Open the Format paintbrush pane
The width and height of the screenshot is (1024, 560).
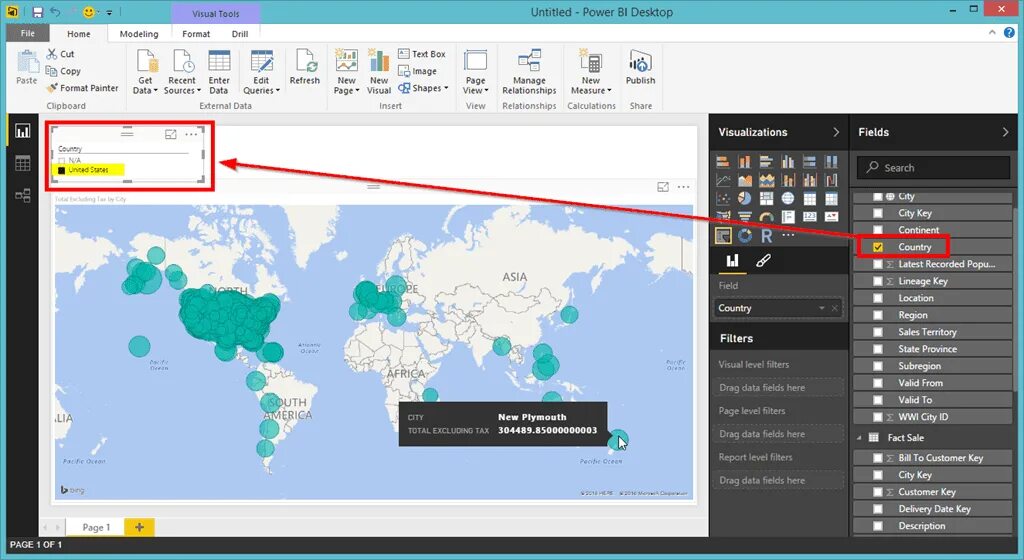tap(763, 261)
